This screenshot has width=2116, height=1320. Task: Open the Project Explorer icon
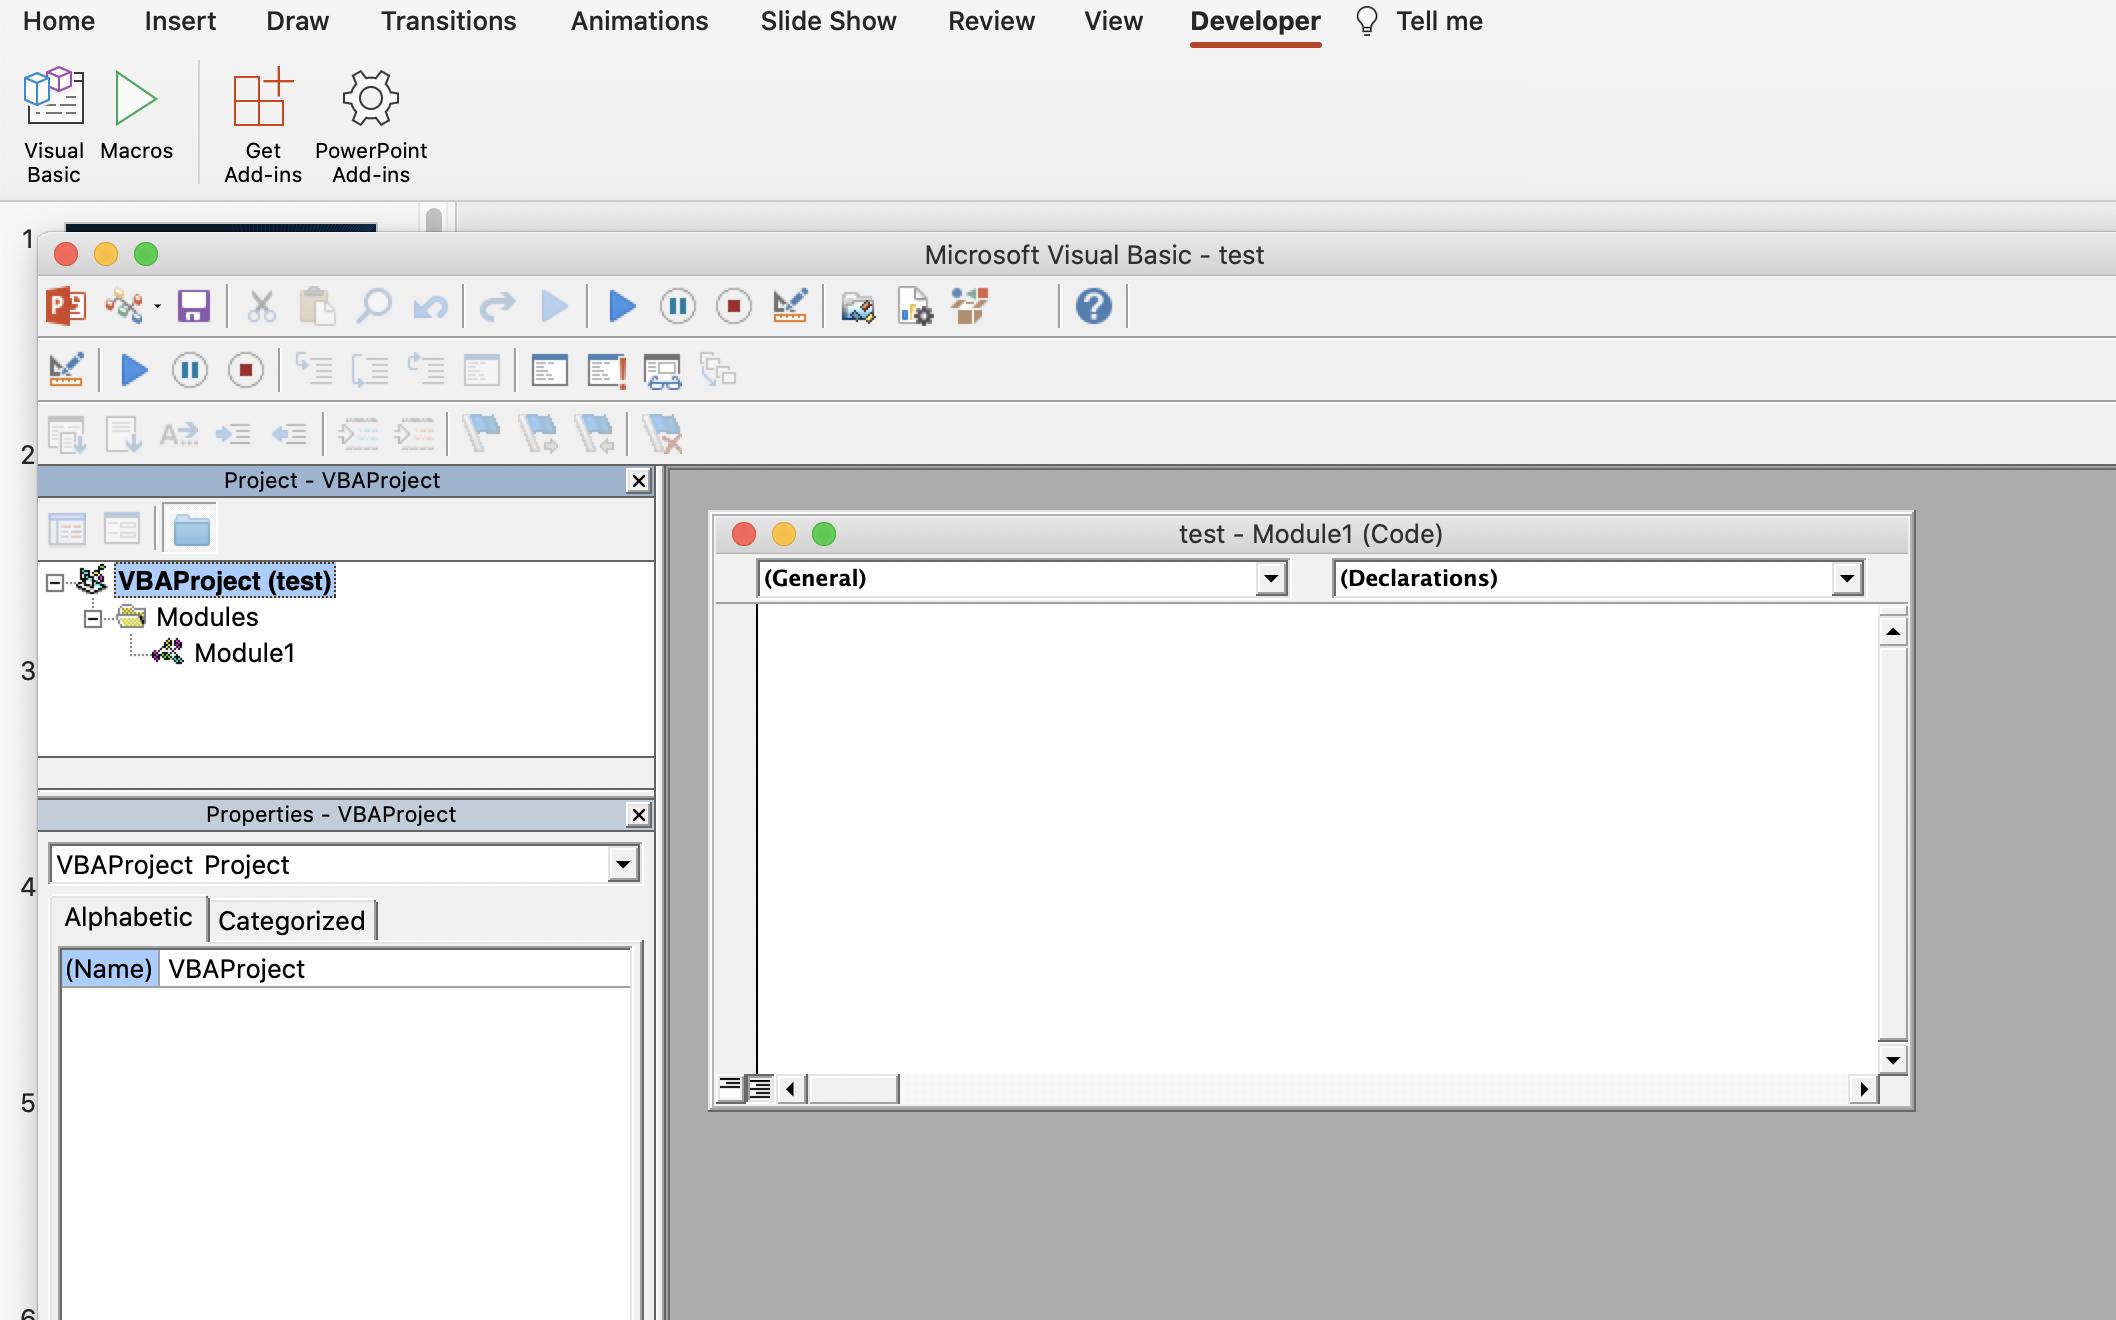click(x=858, y=306)
